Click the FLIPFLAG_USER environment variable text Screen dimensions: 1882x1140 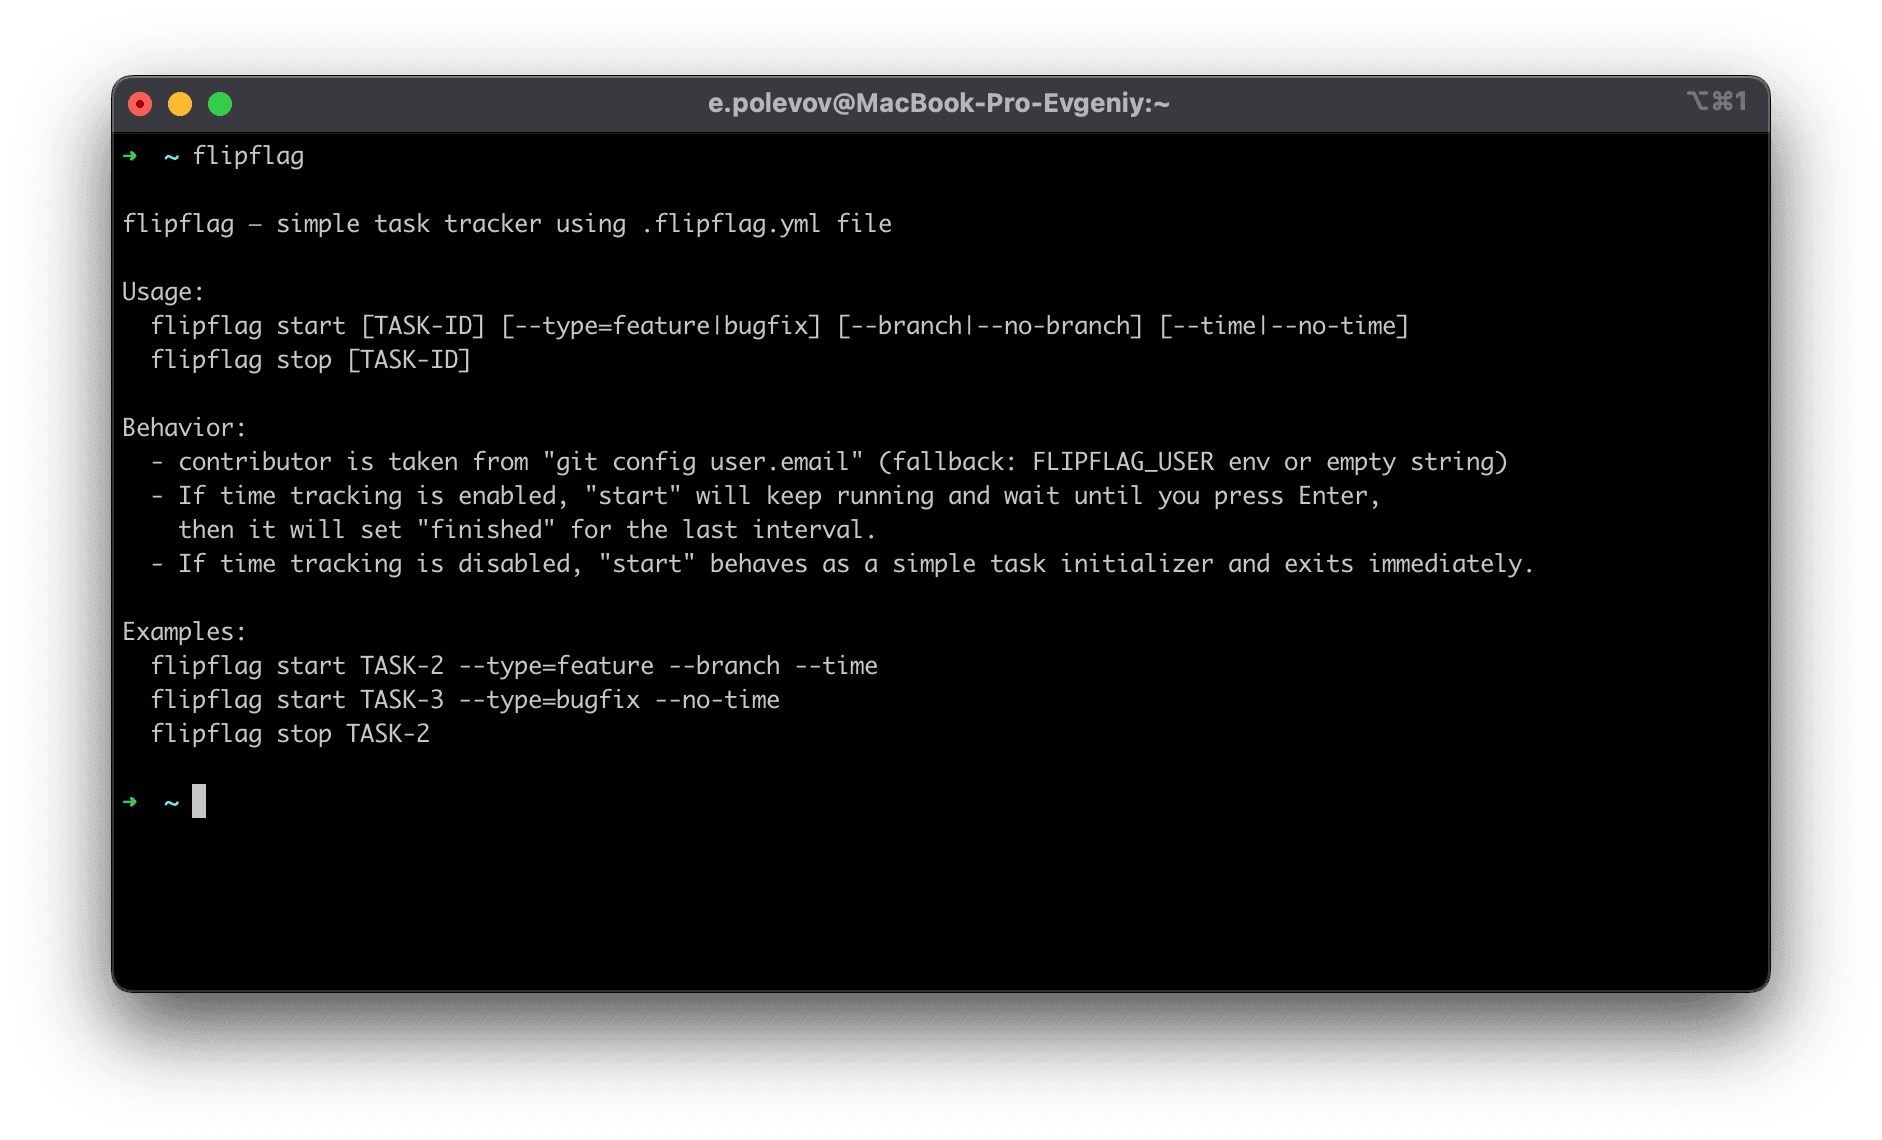coord(1120,461)
